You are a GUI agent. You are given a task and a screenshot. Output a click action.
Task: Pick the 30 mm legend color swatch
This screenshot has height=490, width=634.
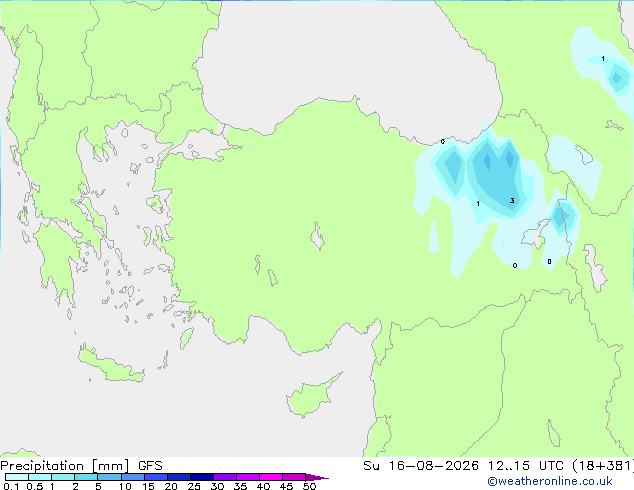(225, 477)
